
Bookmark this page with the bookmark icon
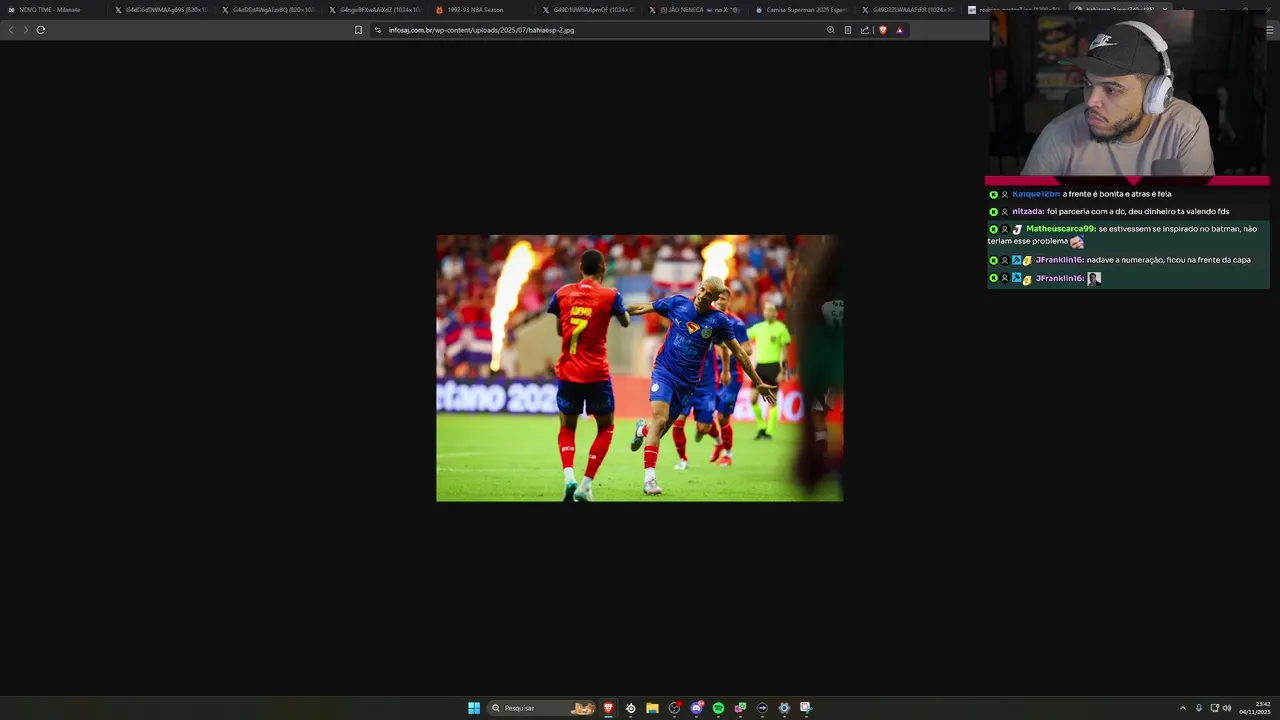click(x=358, y=30)
